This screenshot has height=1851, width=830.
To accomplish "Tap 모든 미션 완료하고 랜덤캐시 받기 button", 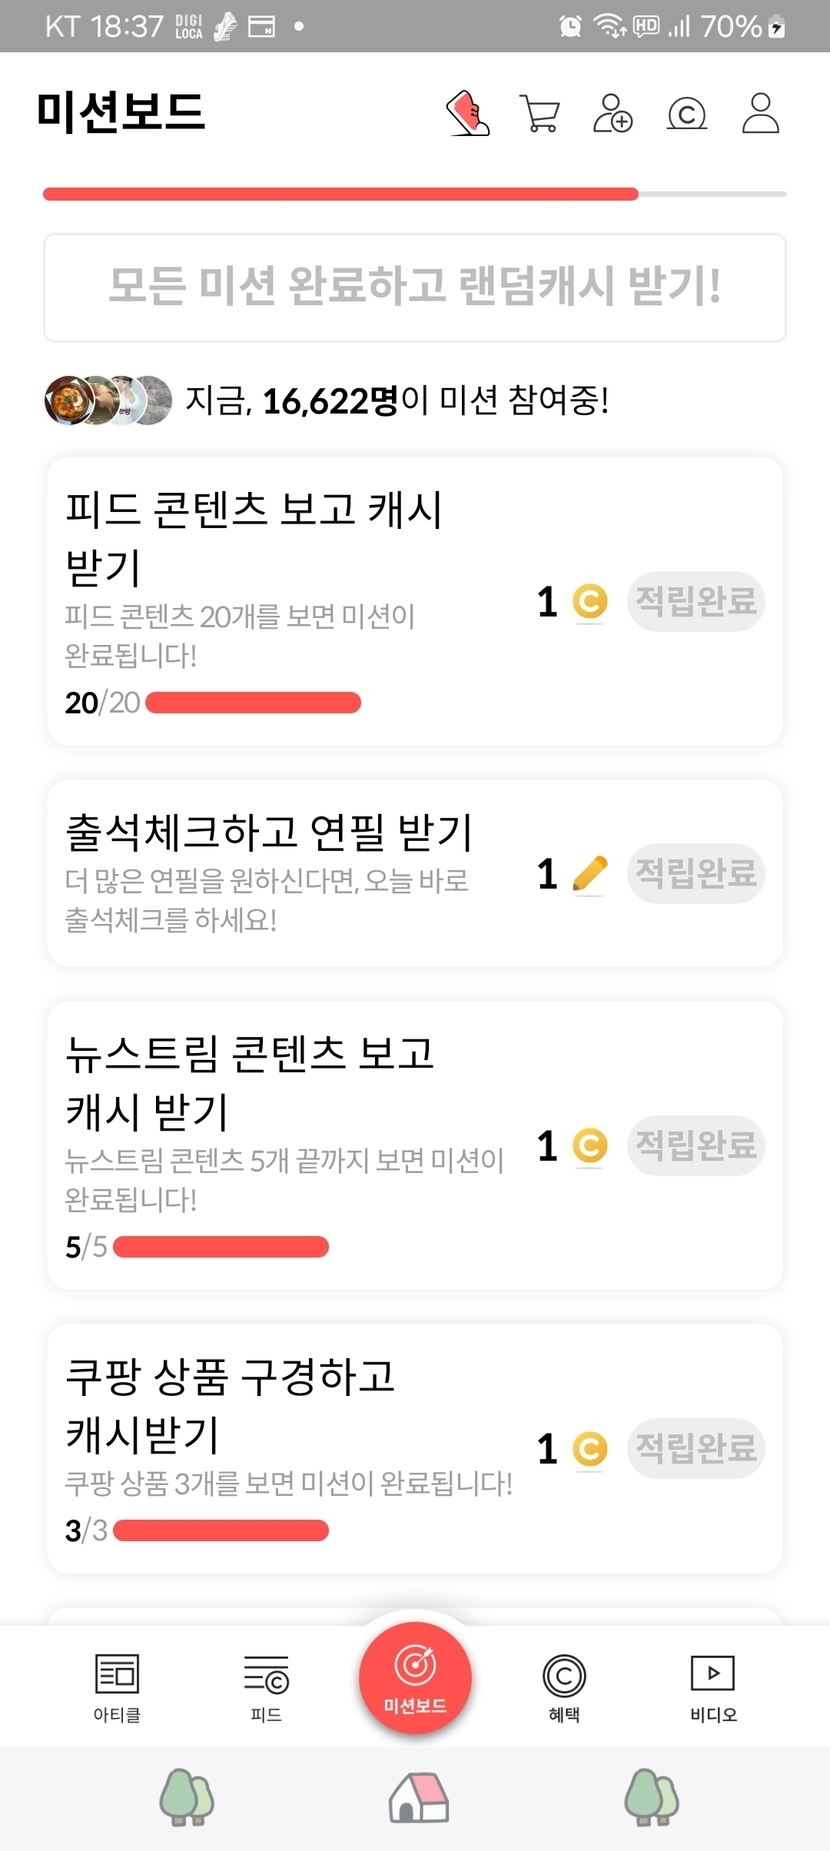I will coord(415,288).
